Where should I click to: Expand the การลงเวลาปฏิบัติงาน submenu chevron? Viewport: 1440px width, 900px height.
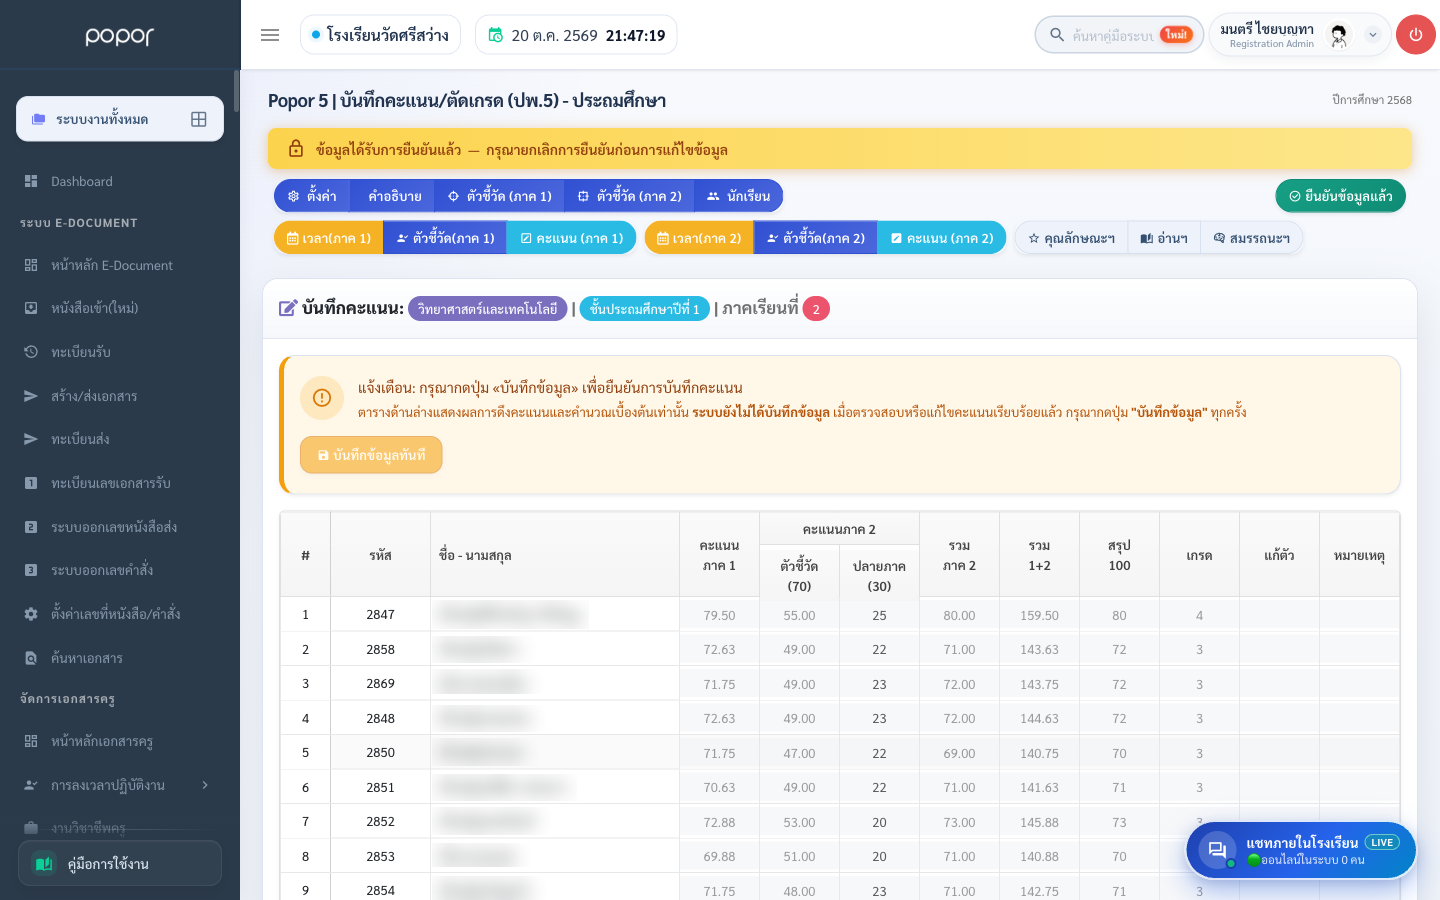[205, 785]
